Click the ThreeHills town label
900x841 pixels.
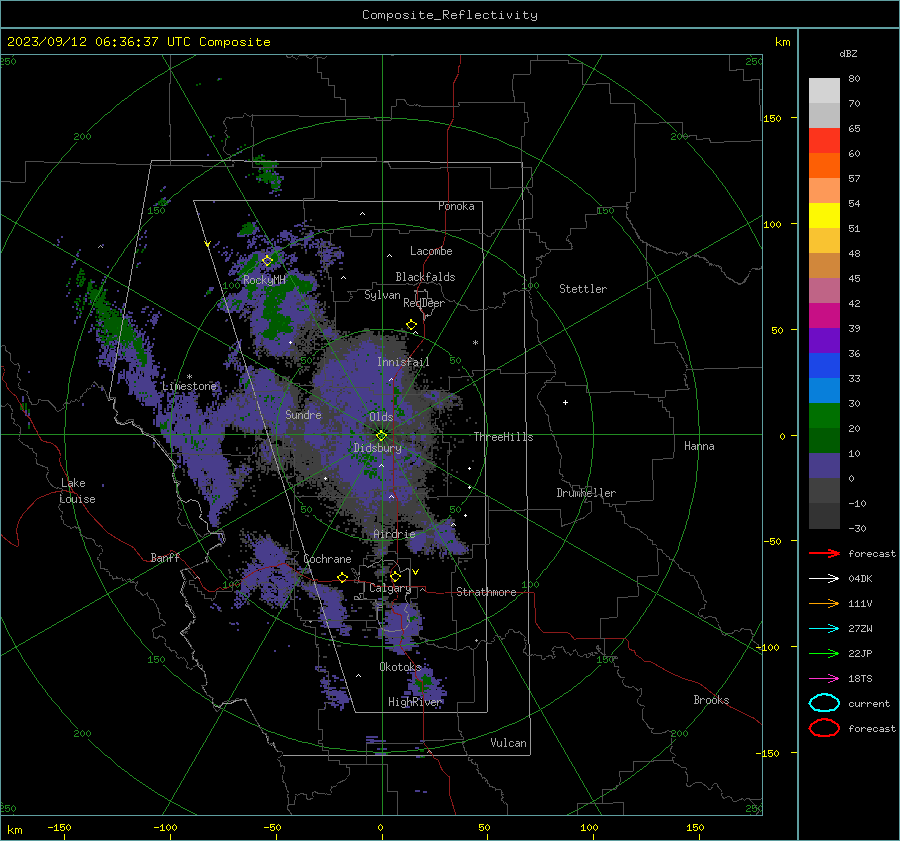(503, 437)
